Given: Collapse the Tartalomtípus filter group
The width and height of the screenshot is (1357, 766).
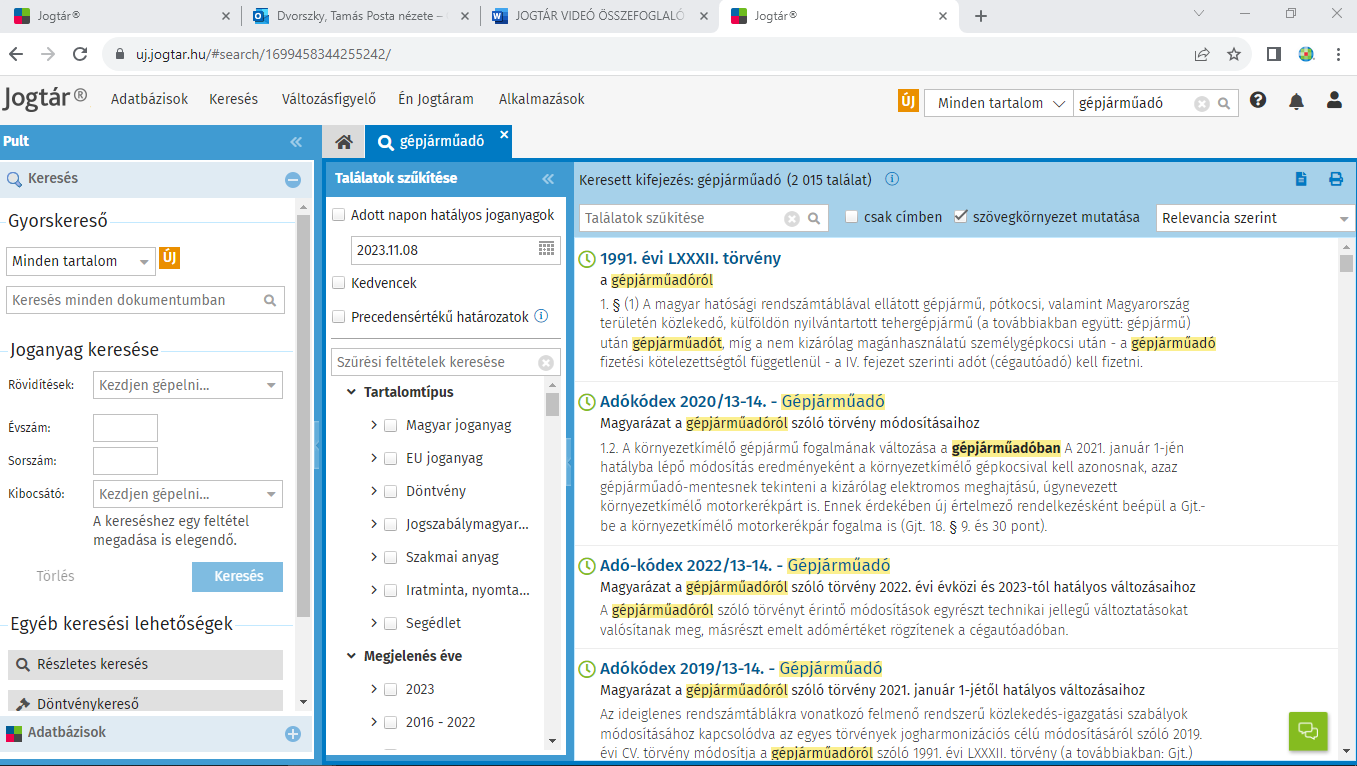Looking at the screenshot, I should point(352,392).
